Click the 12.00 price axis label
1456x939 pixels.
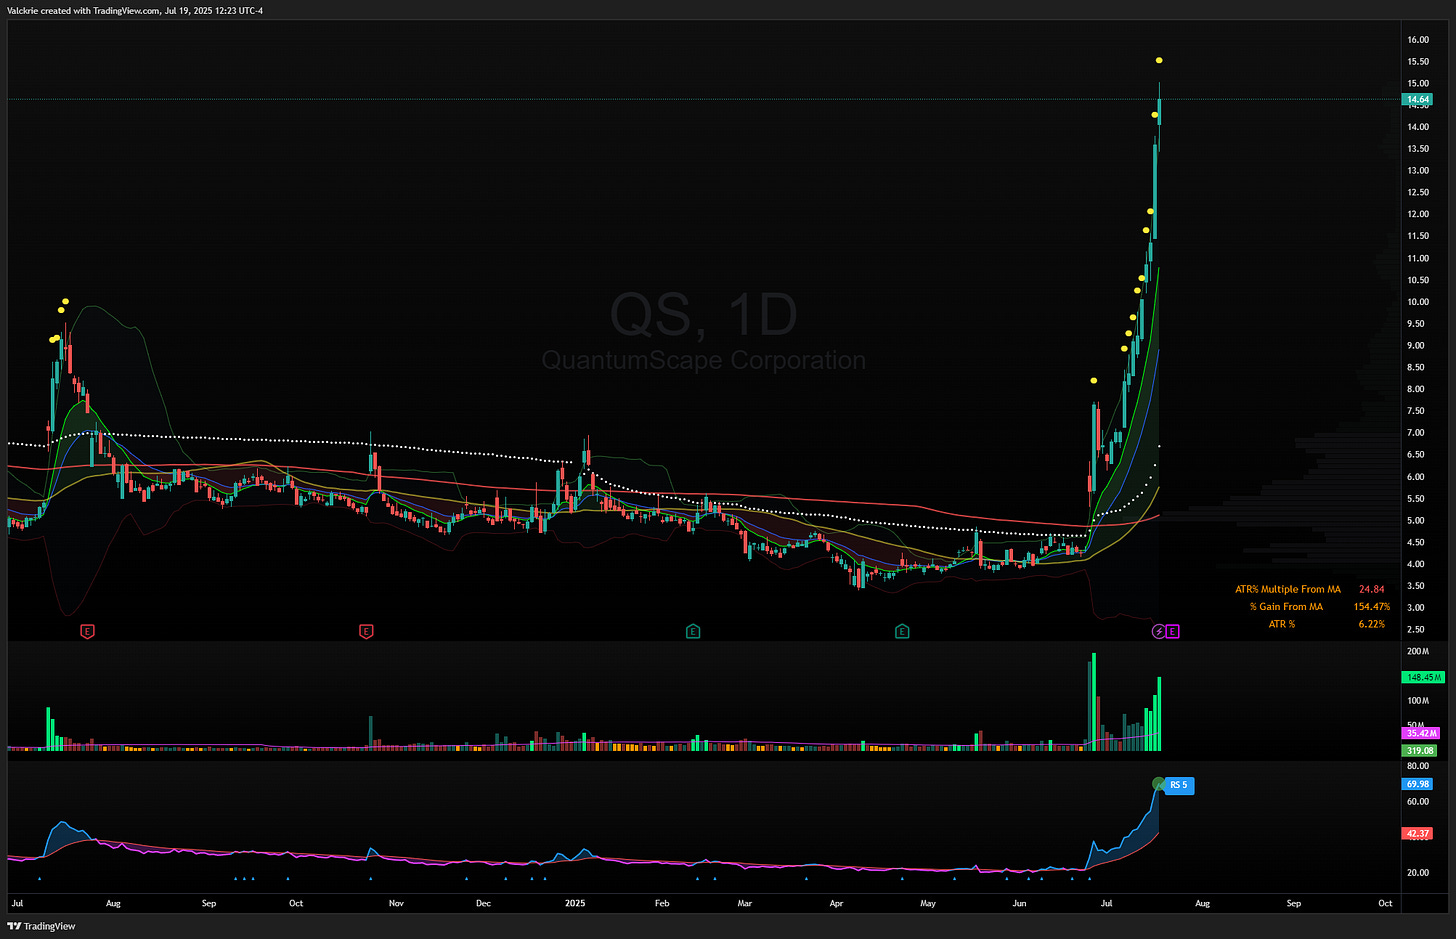pos(1417,214)
